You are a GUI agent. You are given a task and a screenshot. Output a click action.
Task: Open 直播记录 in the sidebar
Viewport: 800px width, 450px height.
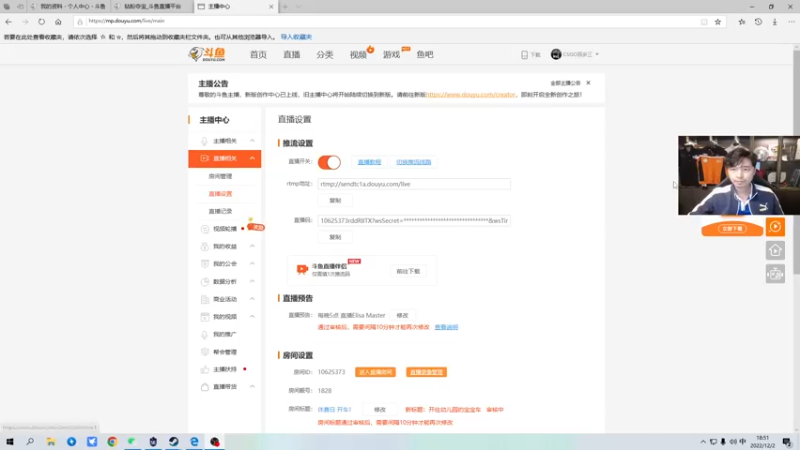(x=220, y=211)
